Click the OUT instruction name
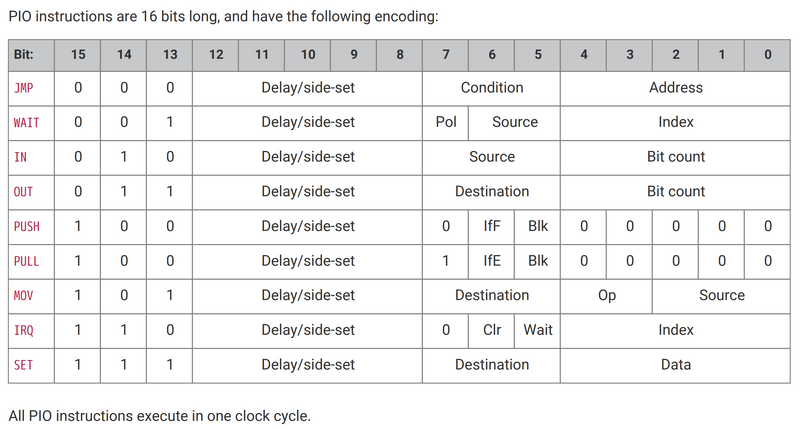The width and height of the screenshot is (800, 429). (x=22, y=192)
